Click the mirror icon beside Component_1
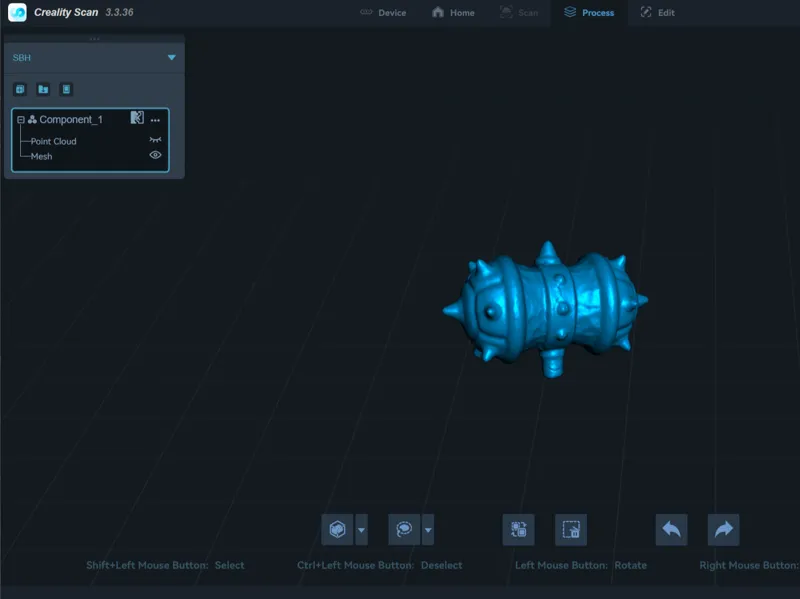Screen dimensions: 800x599 [x=137, y=118]
